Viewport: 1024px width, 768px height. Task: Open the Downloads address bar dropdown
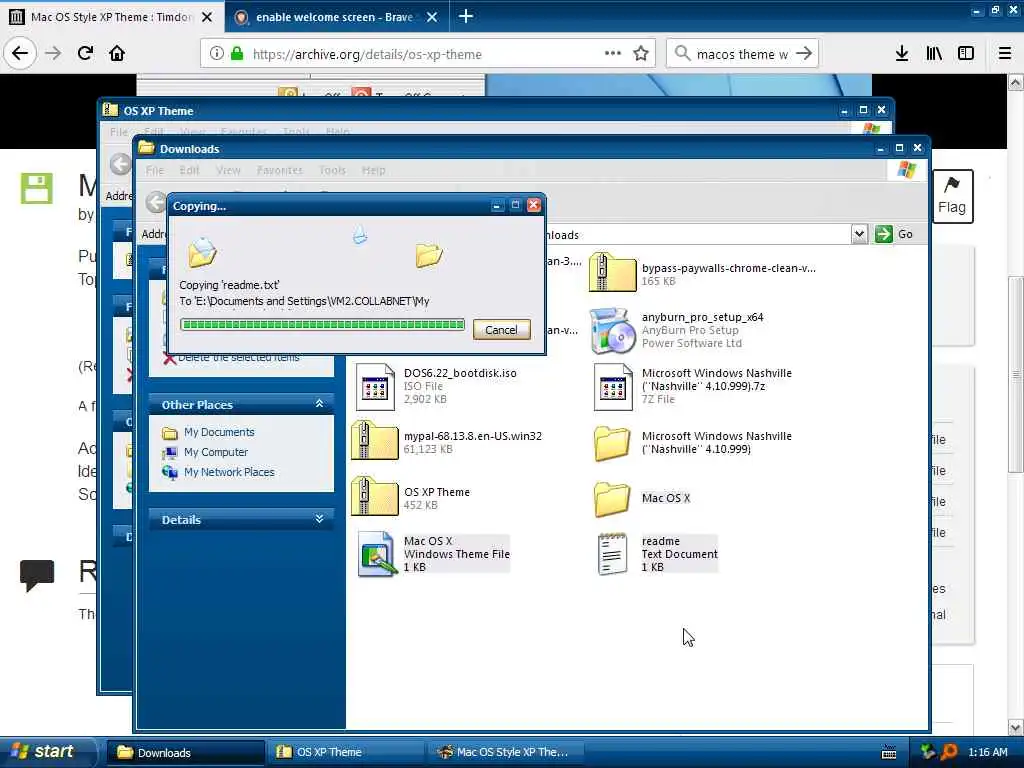click(859, 234)
